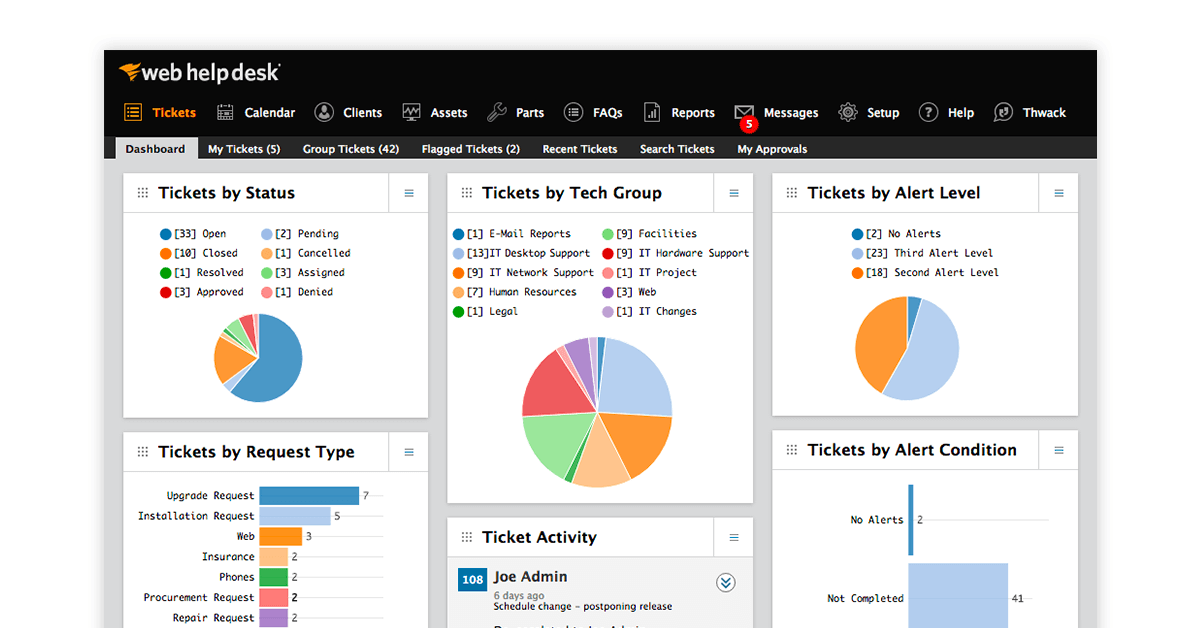This screenshot has width=1200, height=628.
Task: Click the red 5 unread messages badge
Action: [x=749, y=125]
